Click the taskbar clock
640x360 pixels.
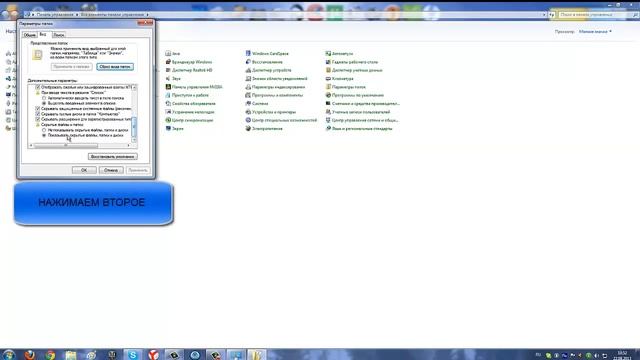pos(622,355)
